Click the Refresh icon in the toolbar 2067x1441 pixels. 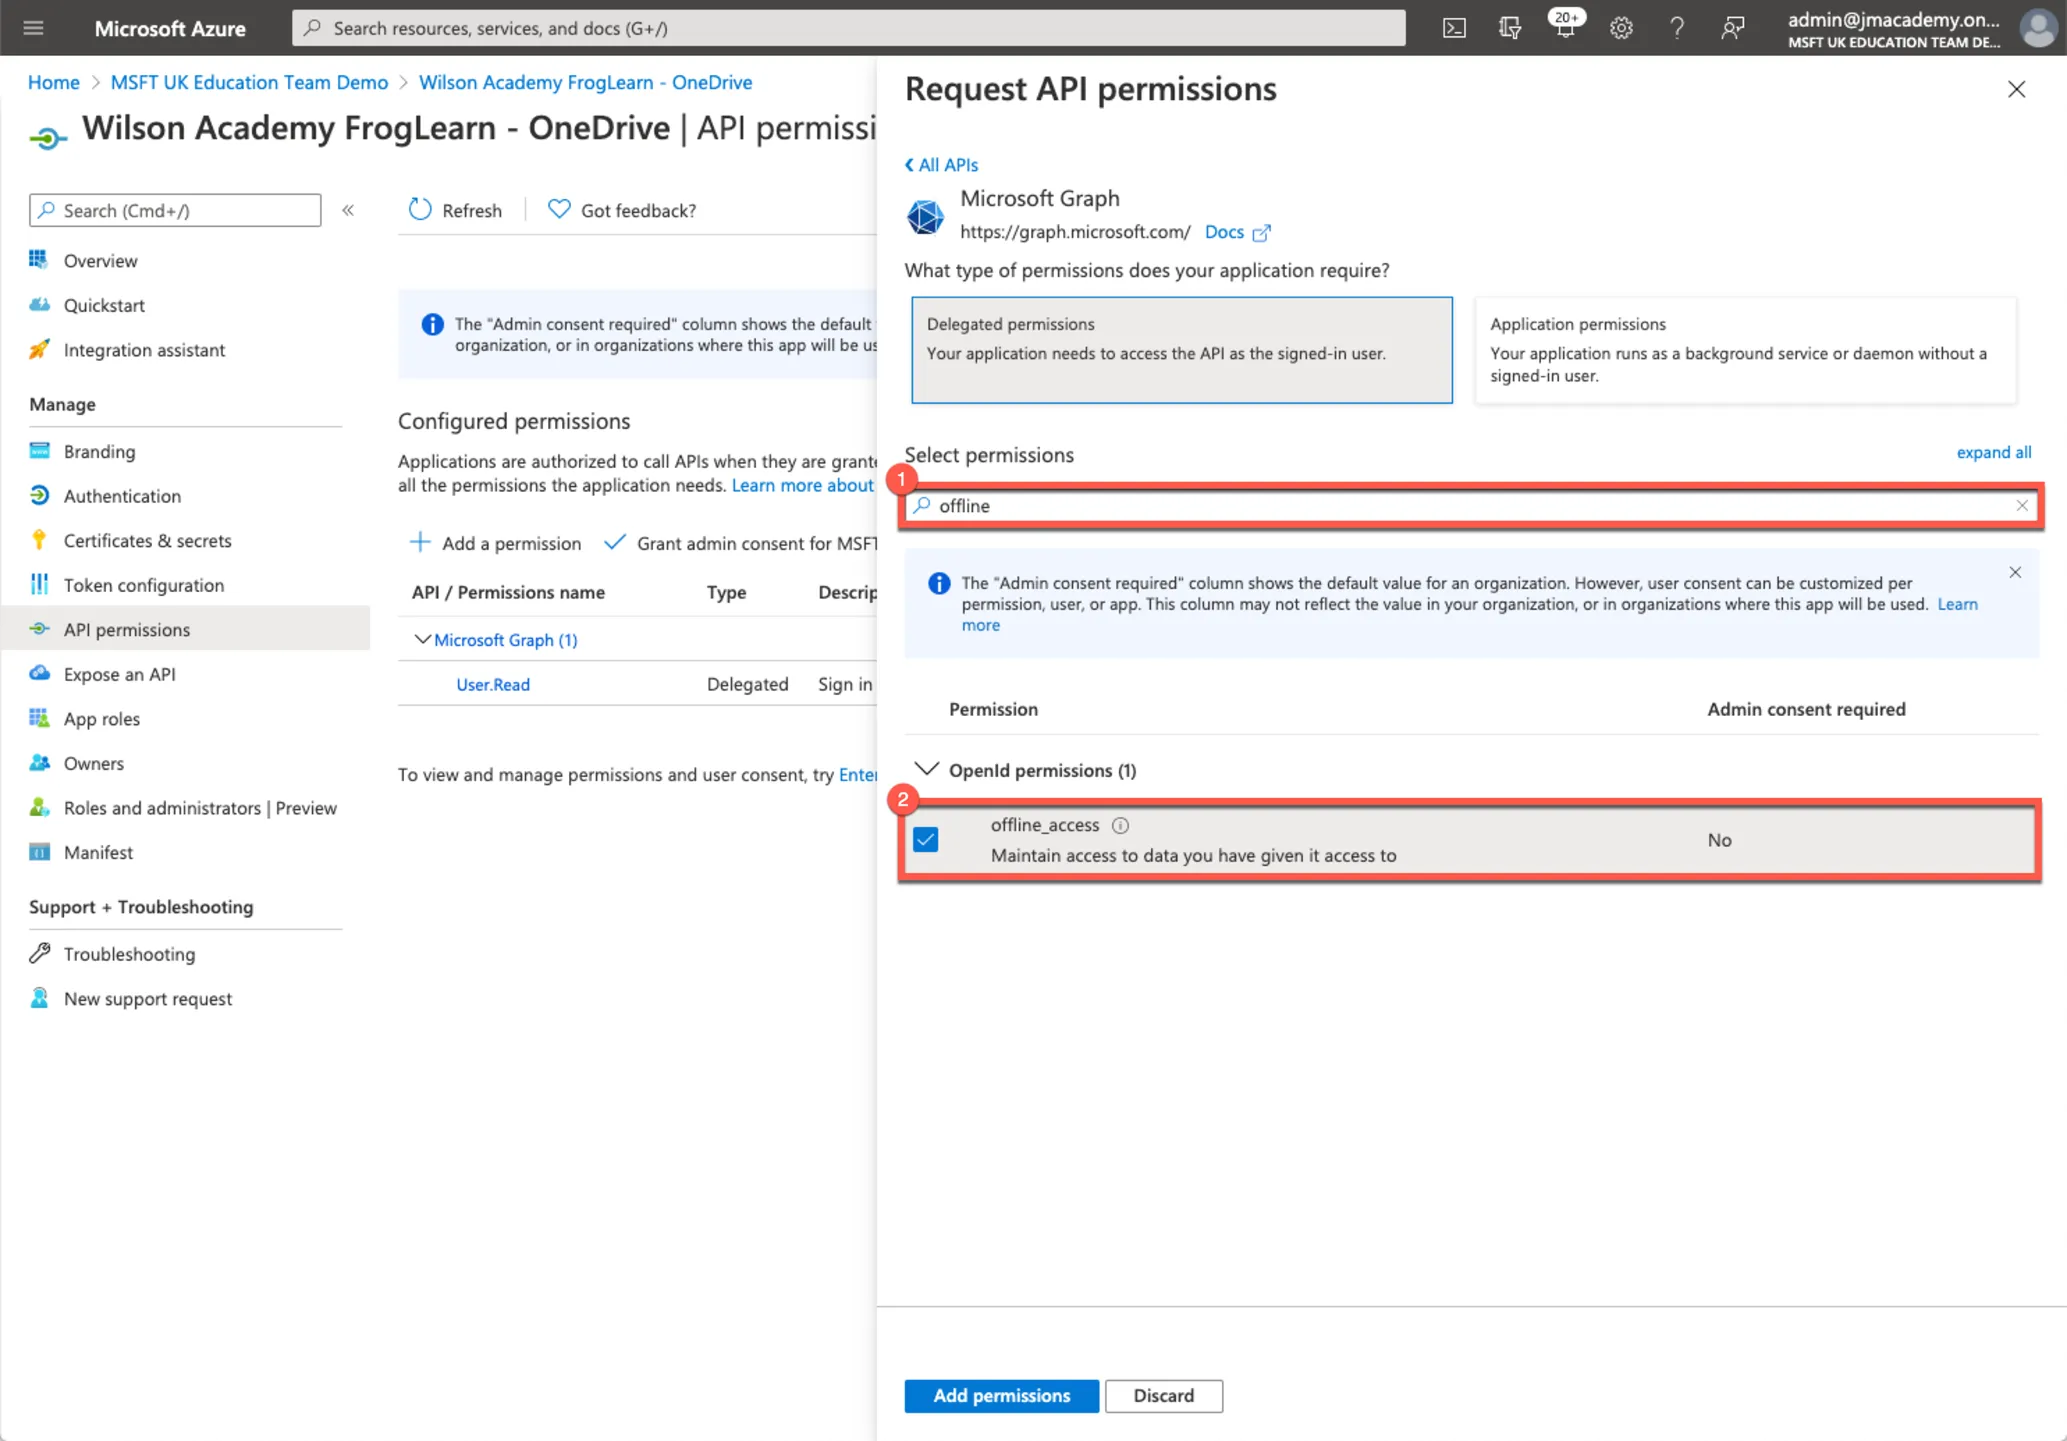point(420,209)
